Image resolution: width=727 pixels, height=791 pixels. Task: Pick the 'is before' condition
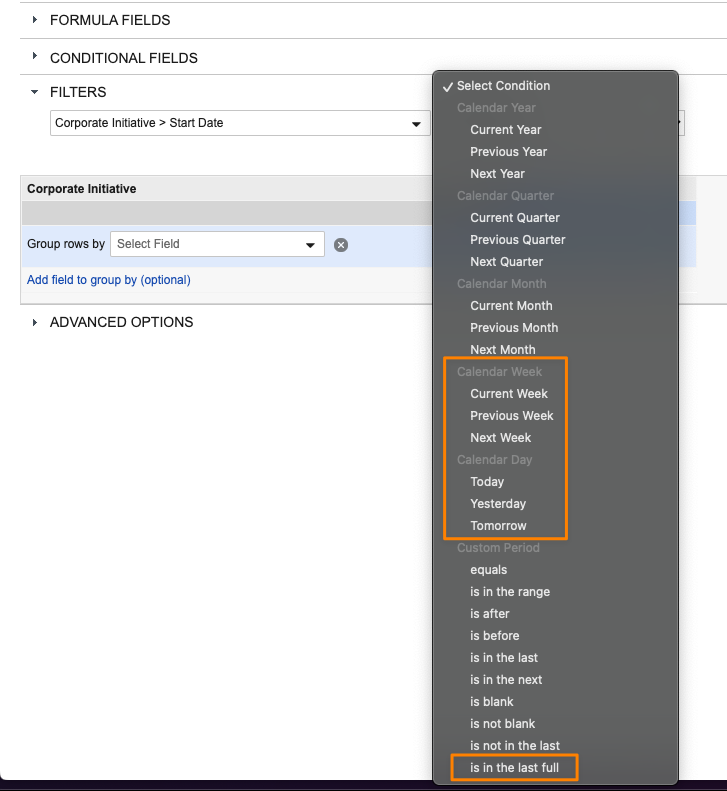(494, 636)
